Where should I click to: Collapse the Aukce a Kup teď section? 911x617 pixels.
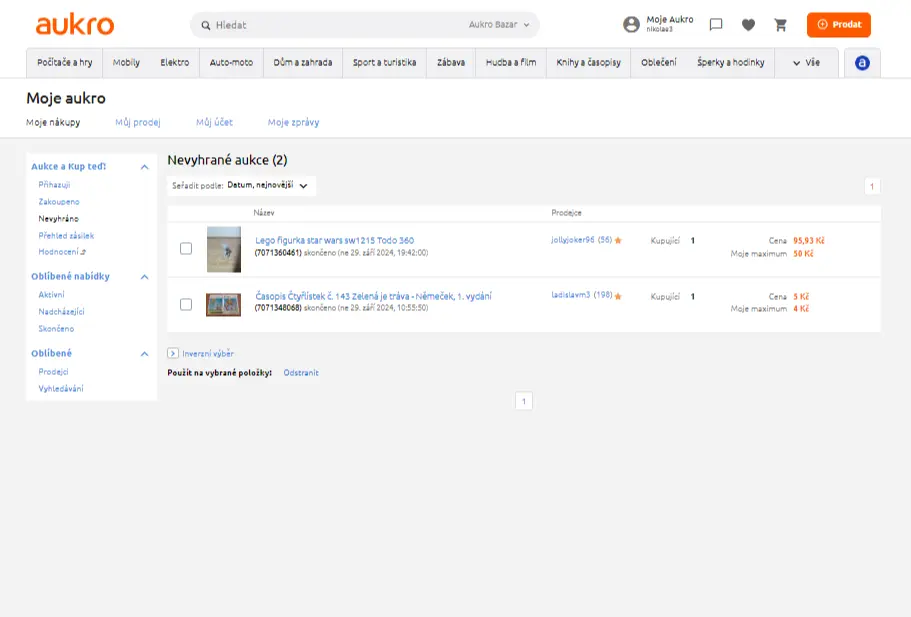coord(145,167)
